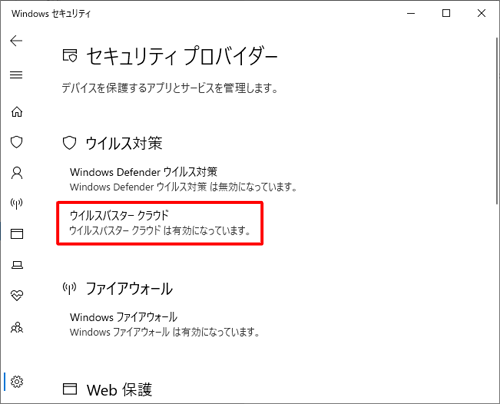Screen dimensions: 500x404
Task: Click the ファイアウォール section heading
Action: 129,288
